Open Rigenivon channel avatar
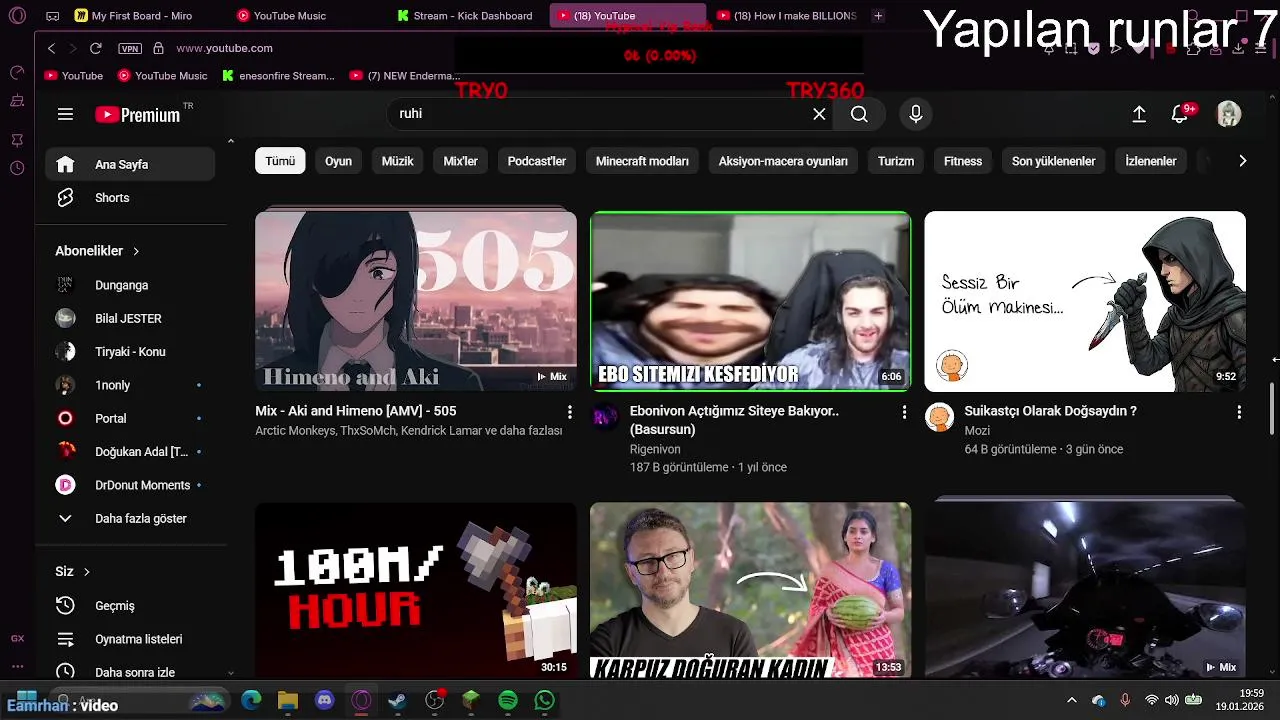The width and height of the screenshot is (1280, 720). [x=605, y=417]
